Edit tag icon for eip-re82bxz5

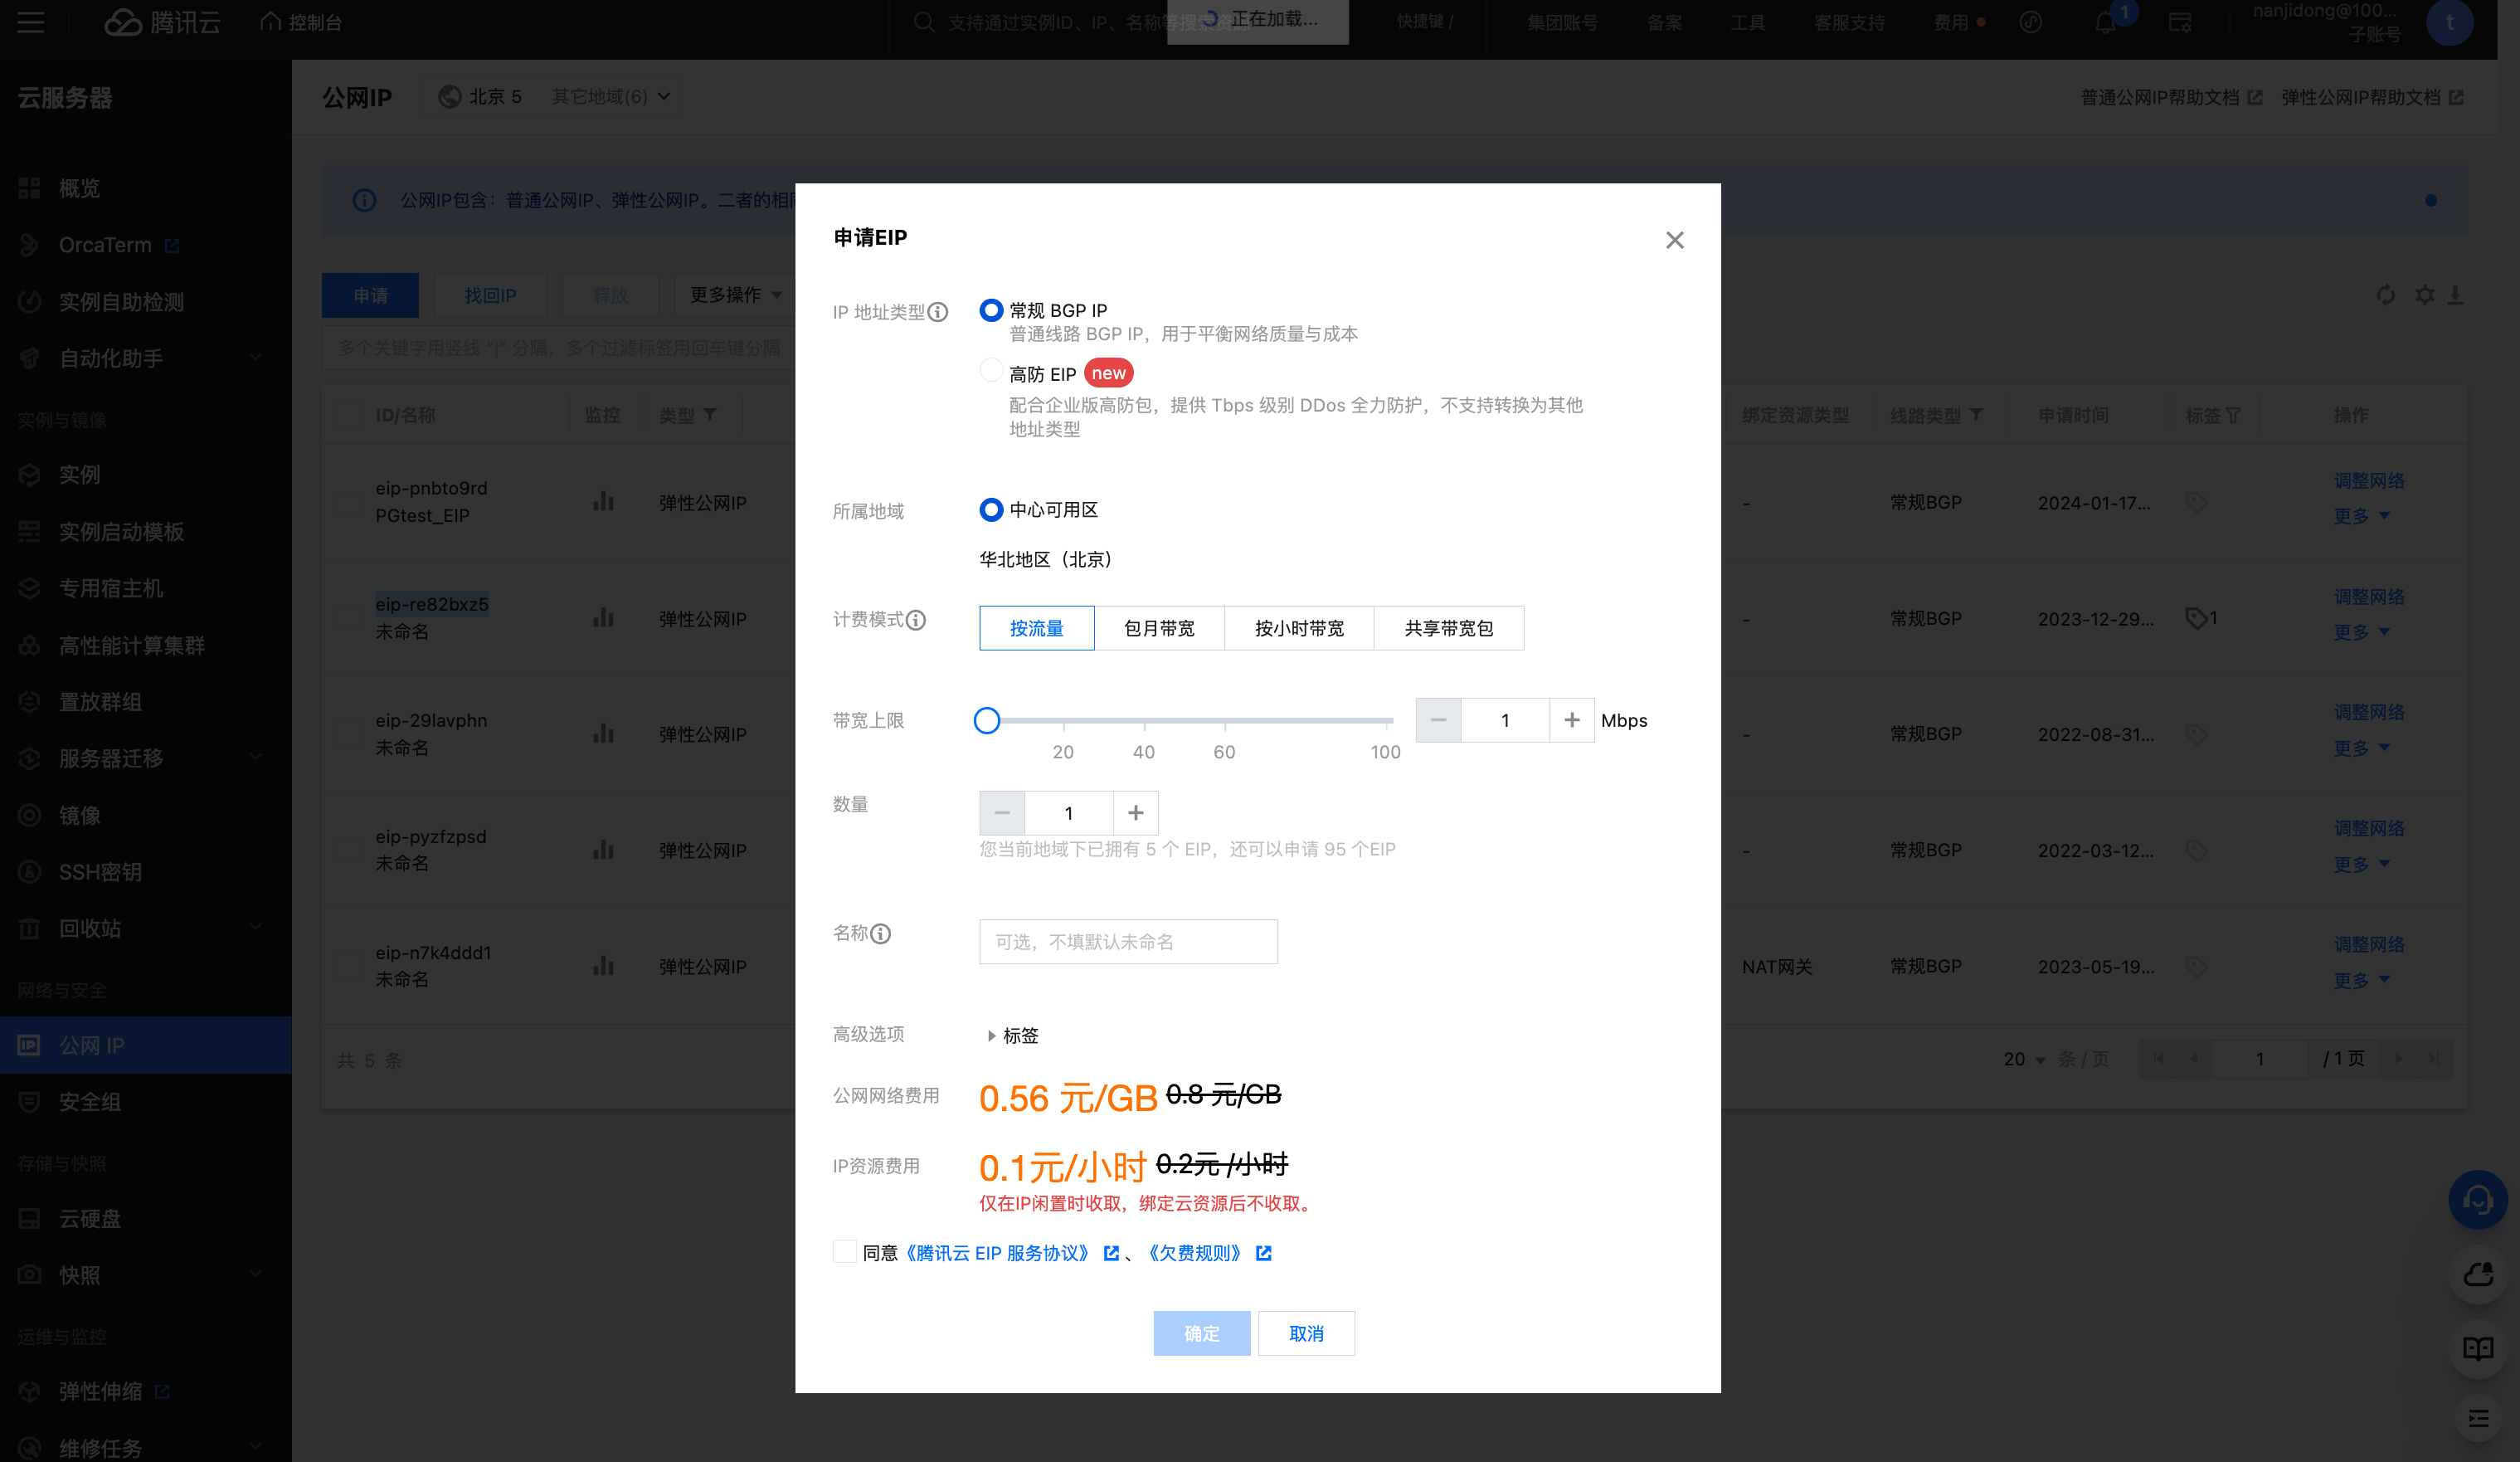(2196, 618)
